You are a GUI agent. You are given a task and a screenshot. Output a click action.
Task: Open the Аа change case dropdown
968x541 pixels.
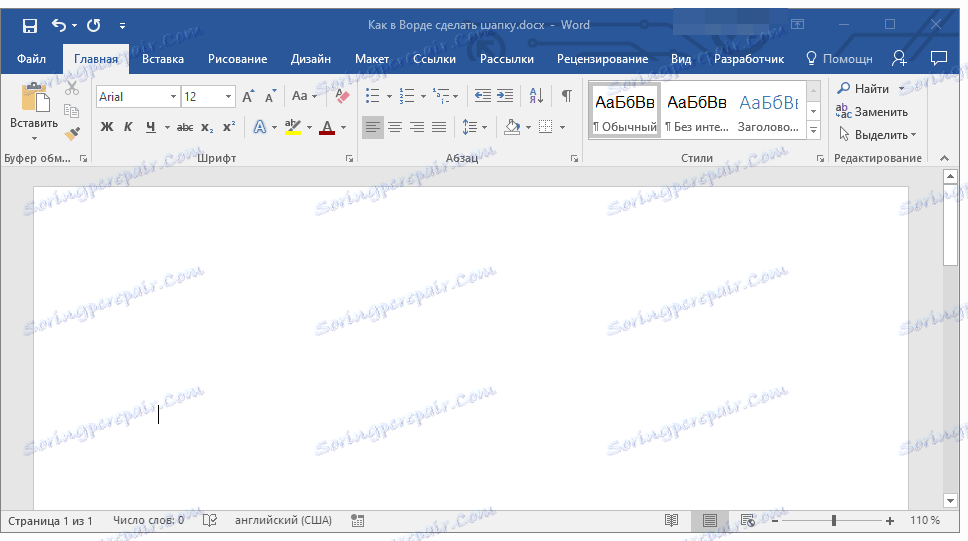pyautogui.click(x=304, y=96)
